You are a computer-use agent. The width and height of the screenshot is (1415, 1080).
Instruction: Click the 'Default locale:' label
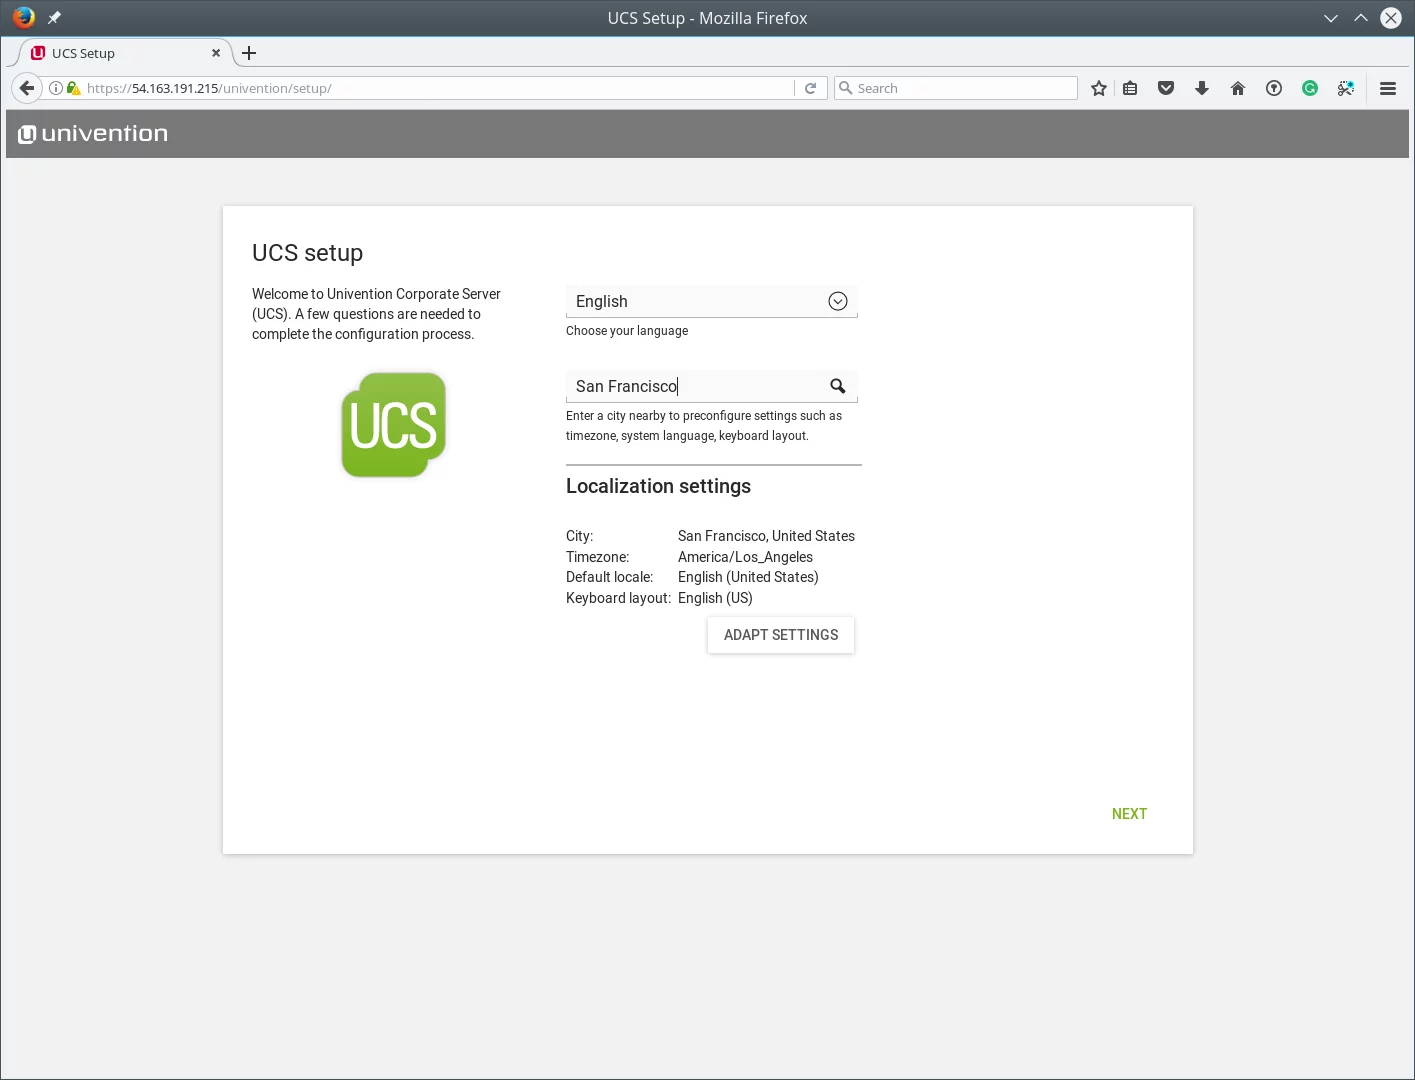click(609, 577)
